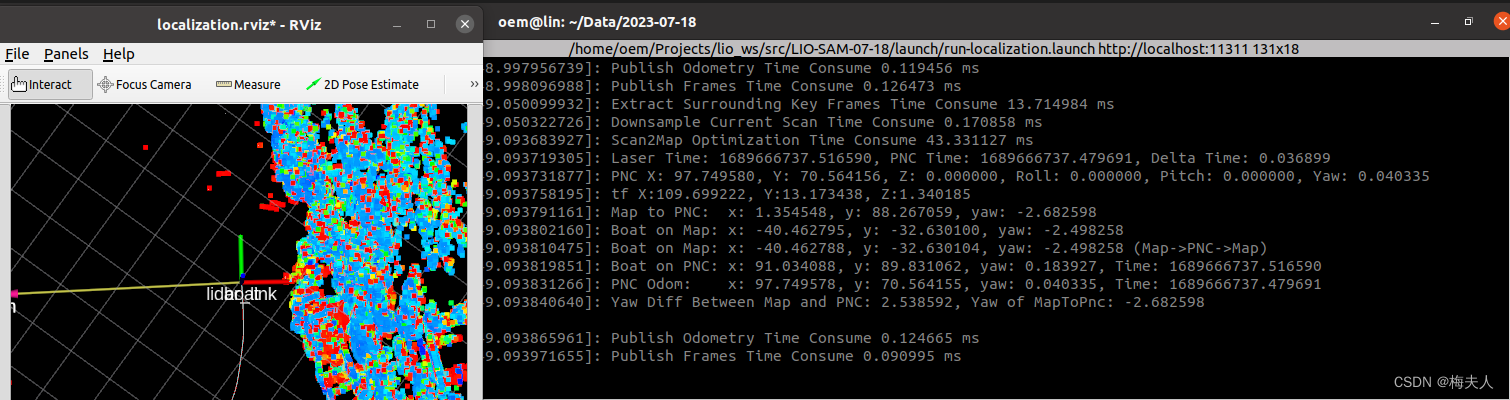Open the File menu in RViz
The image size is (1510, 400).
(x=17, y=54)
